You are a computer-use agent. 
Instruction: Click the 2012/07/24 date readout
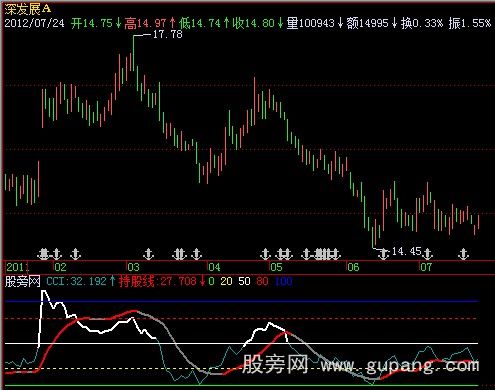coord(34,23)
